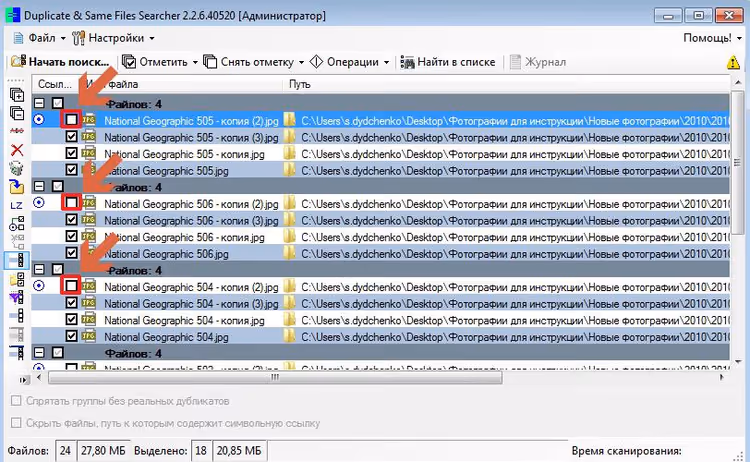Click the last sidebar icon at the bottom
Screen dimensions: 750x462
(17, 353)
